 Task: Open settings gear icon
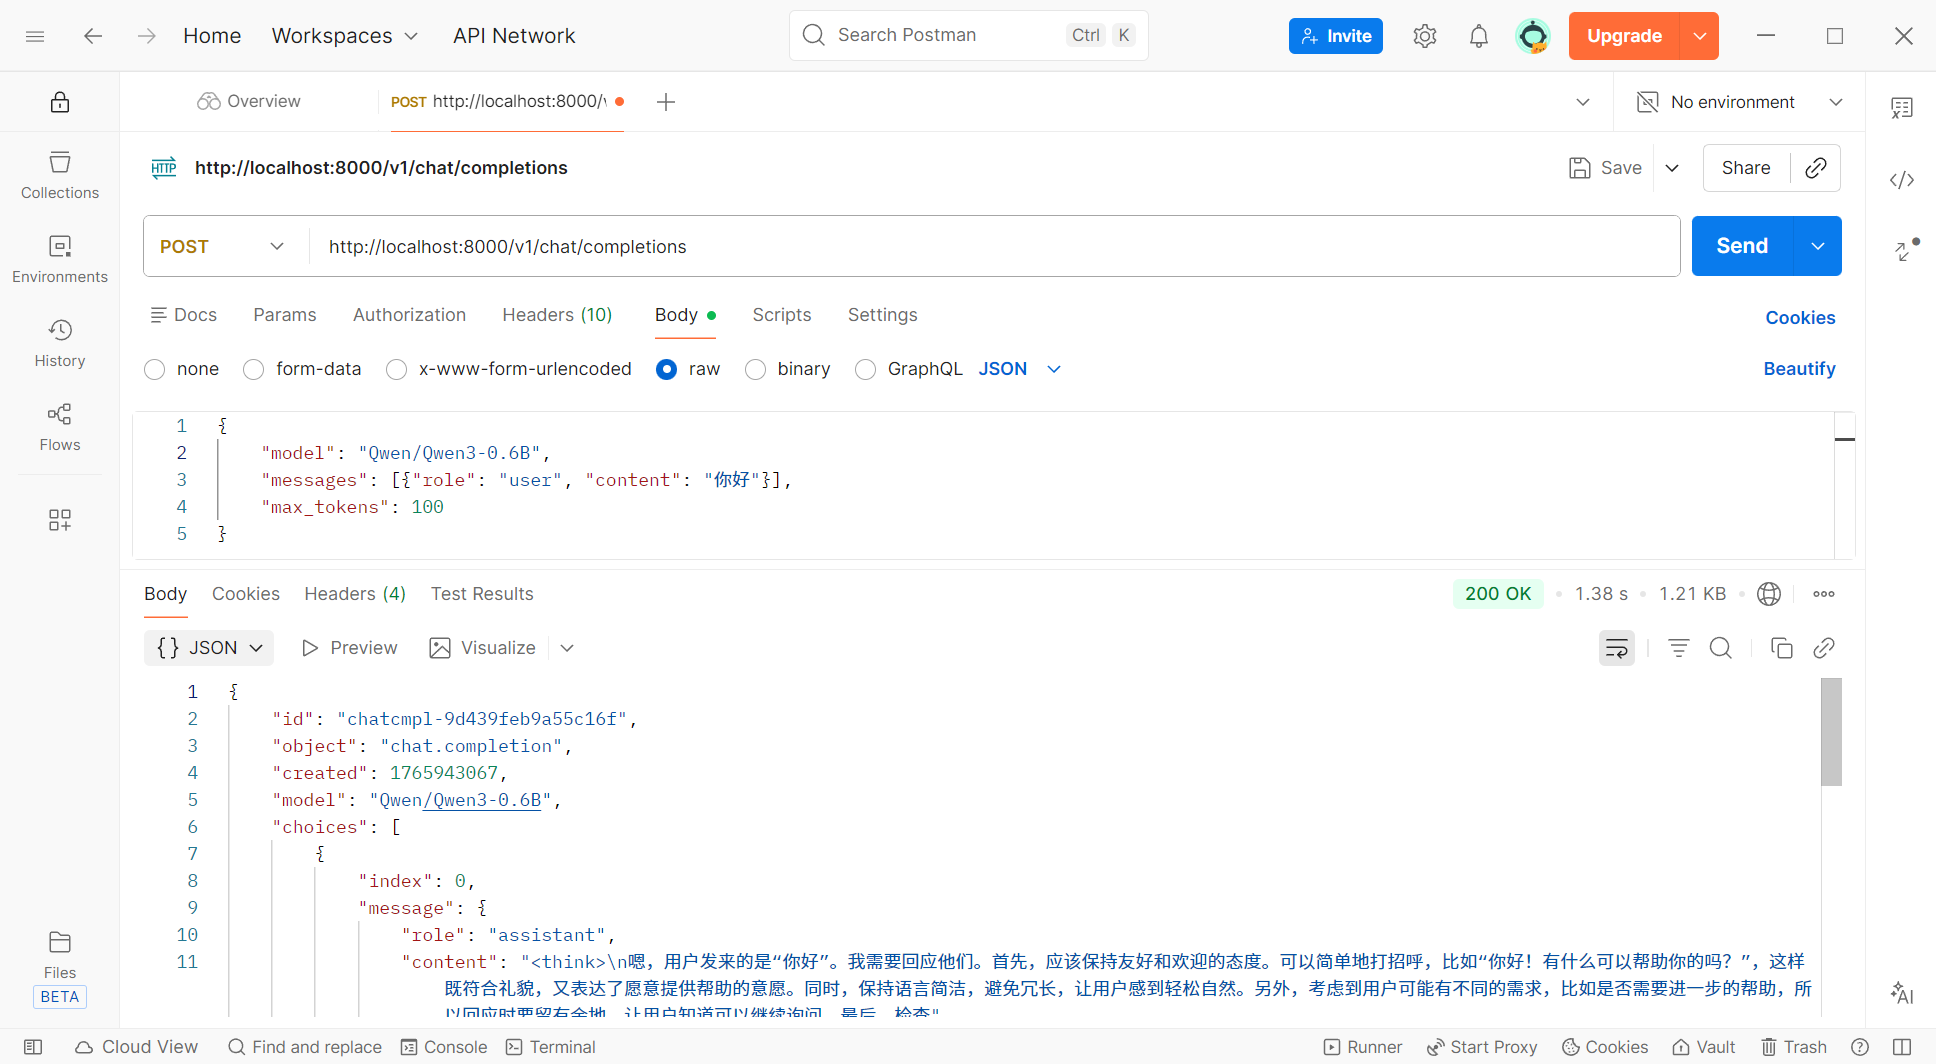pyautogui.click(x=1425, y=36)
